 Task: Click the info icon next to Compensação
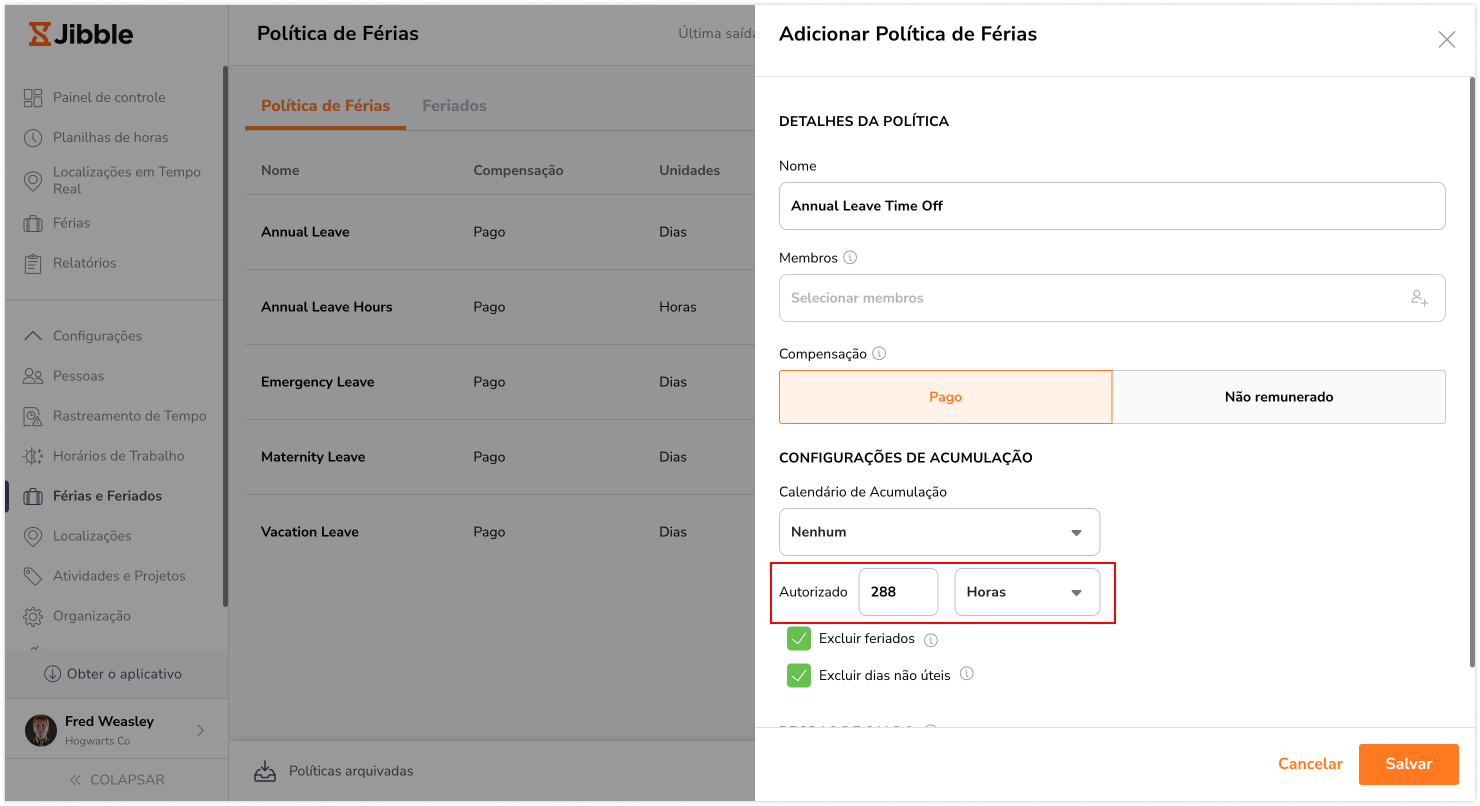(879, 354)
